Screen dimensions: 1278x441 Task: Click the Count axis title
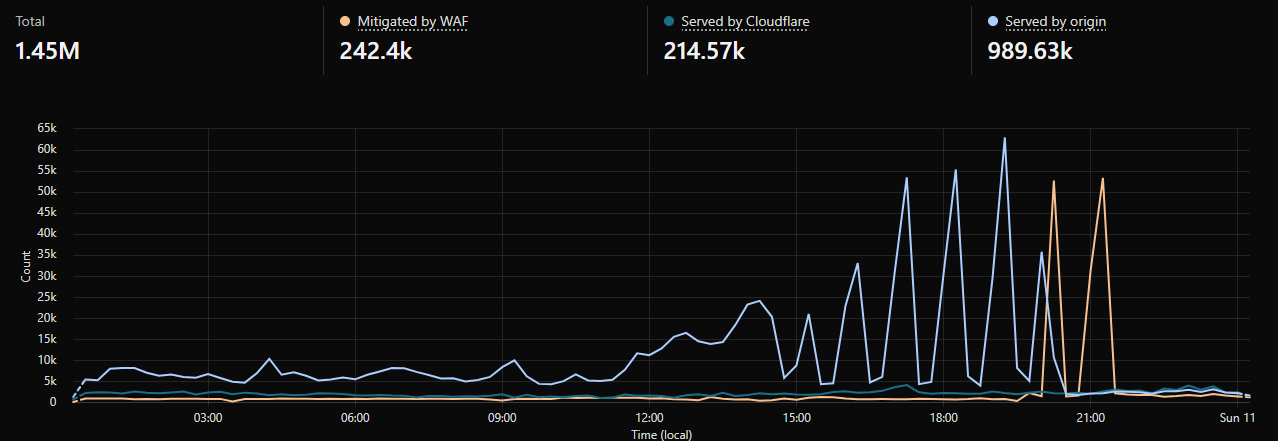pyautogui.click(x=26, y=265)
